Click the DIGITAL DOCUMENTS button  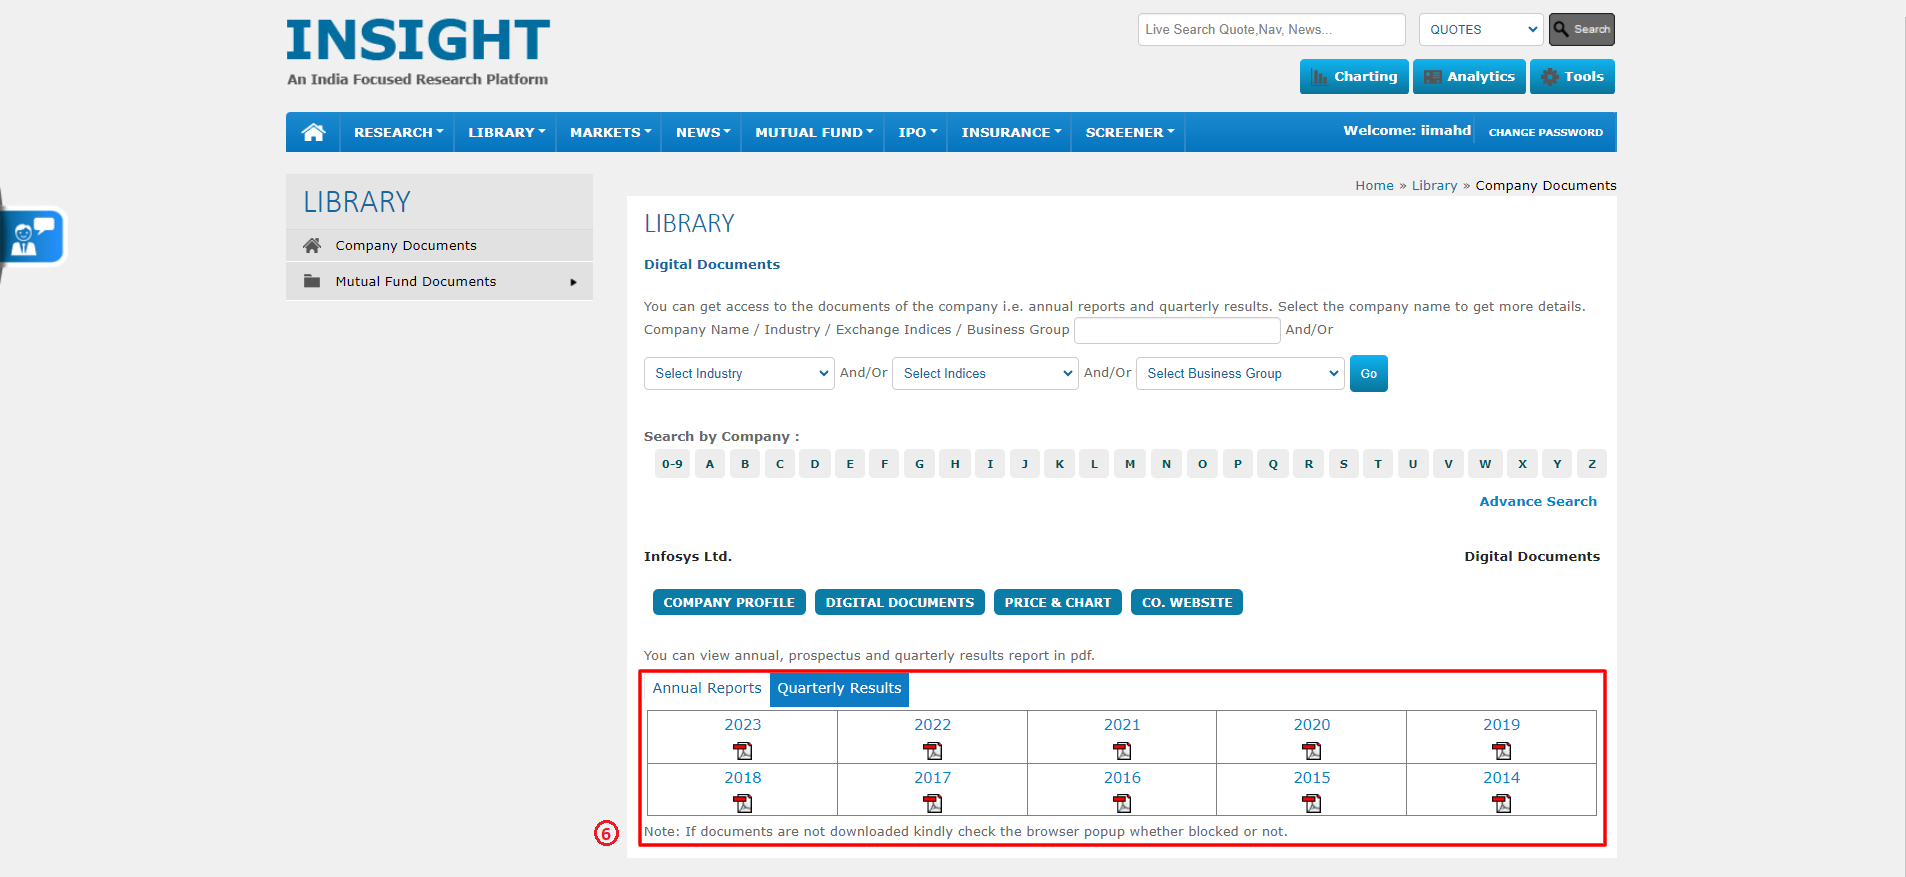tap(900, 602)
